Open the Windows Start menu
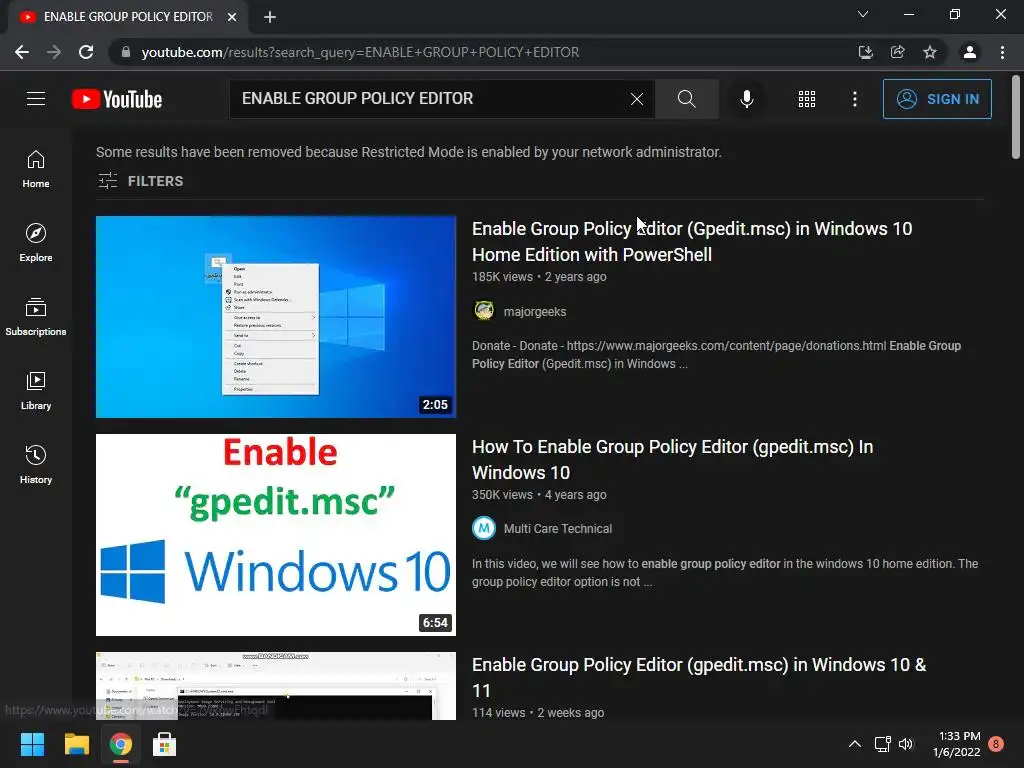This screenshot has height=768, width=1024. (32, 744)
